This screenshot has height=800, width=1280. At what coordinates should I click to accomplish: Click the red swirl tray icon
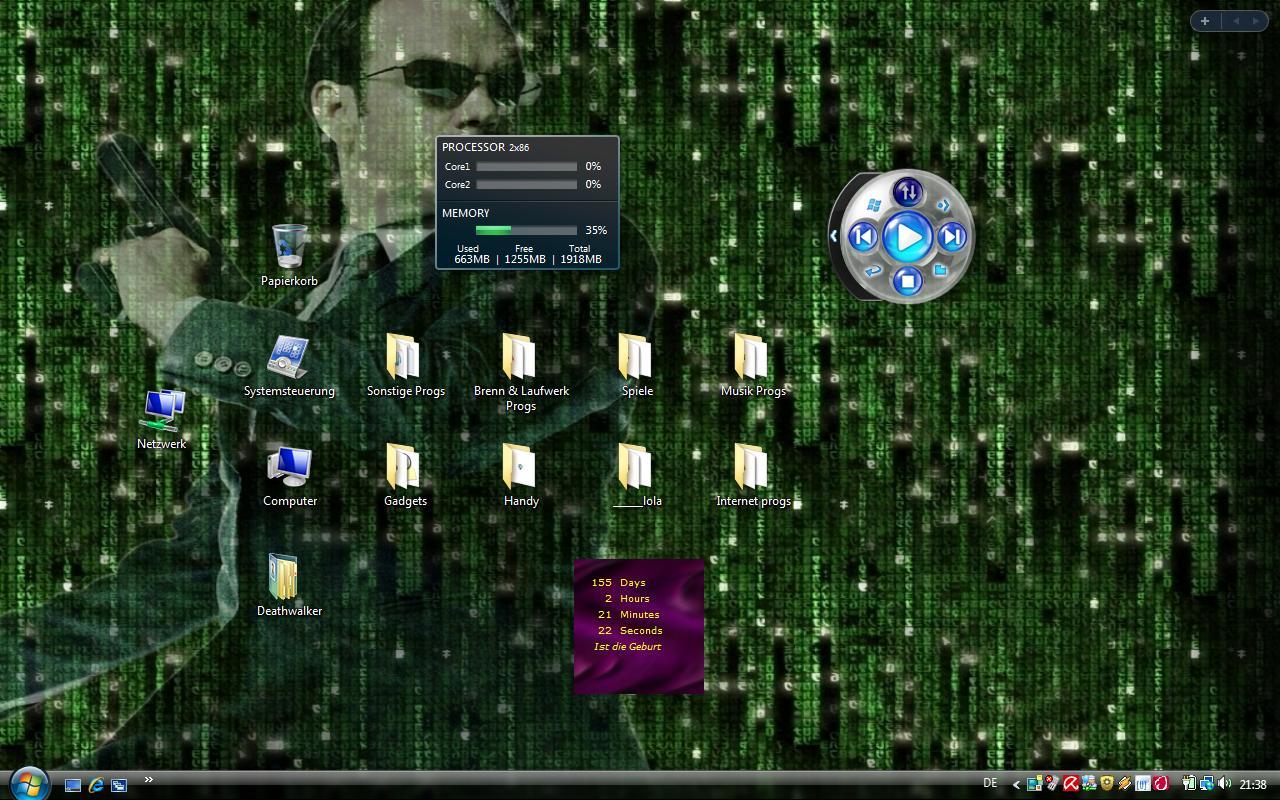click(1161, 784)
